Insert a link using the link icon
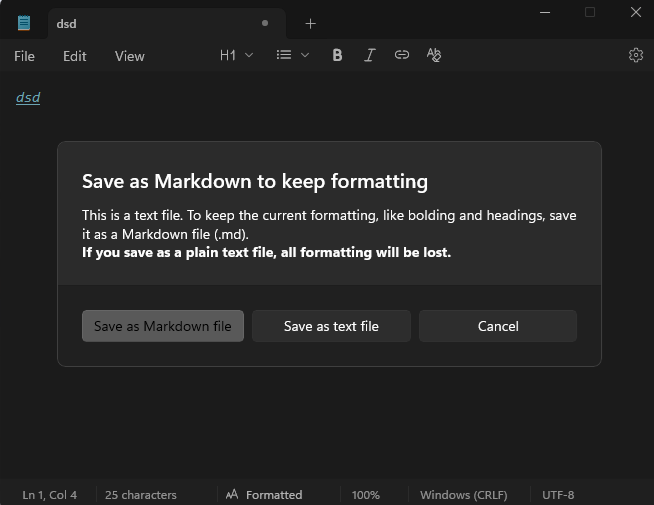The width and height of the screenshot is (654, 505). (x=402, y=55)
